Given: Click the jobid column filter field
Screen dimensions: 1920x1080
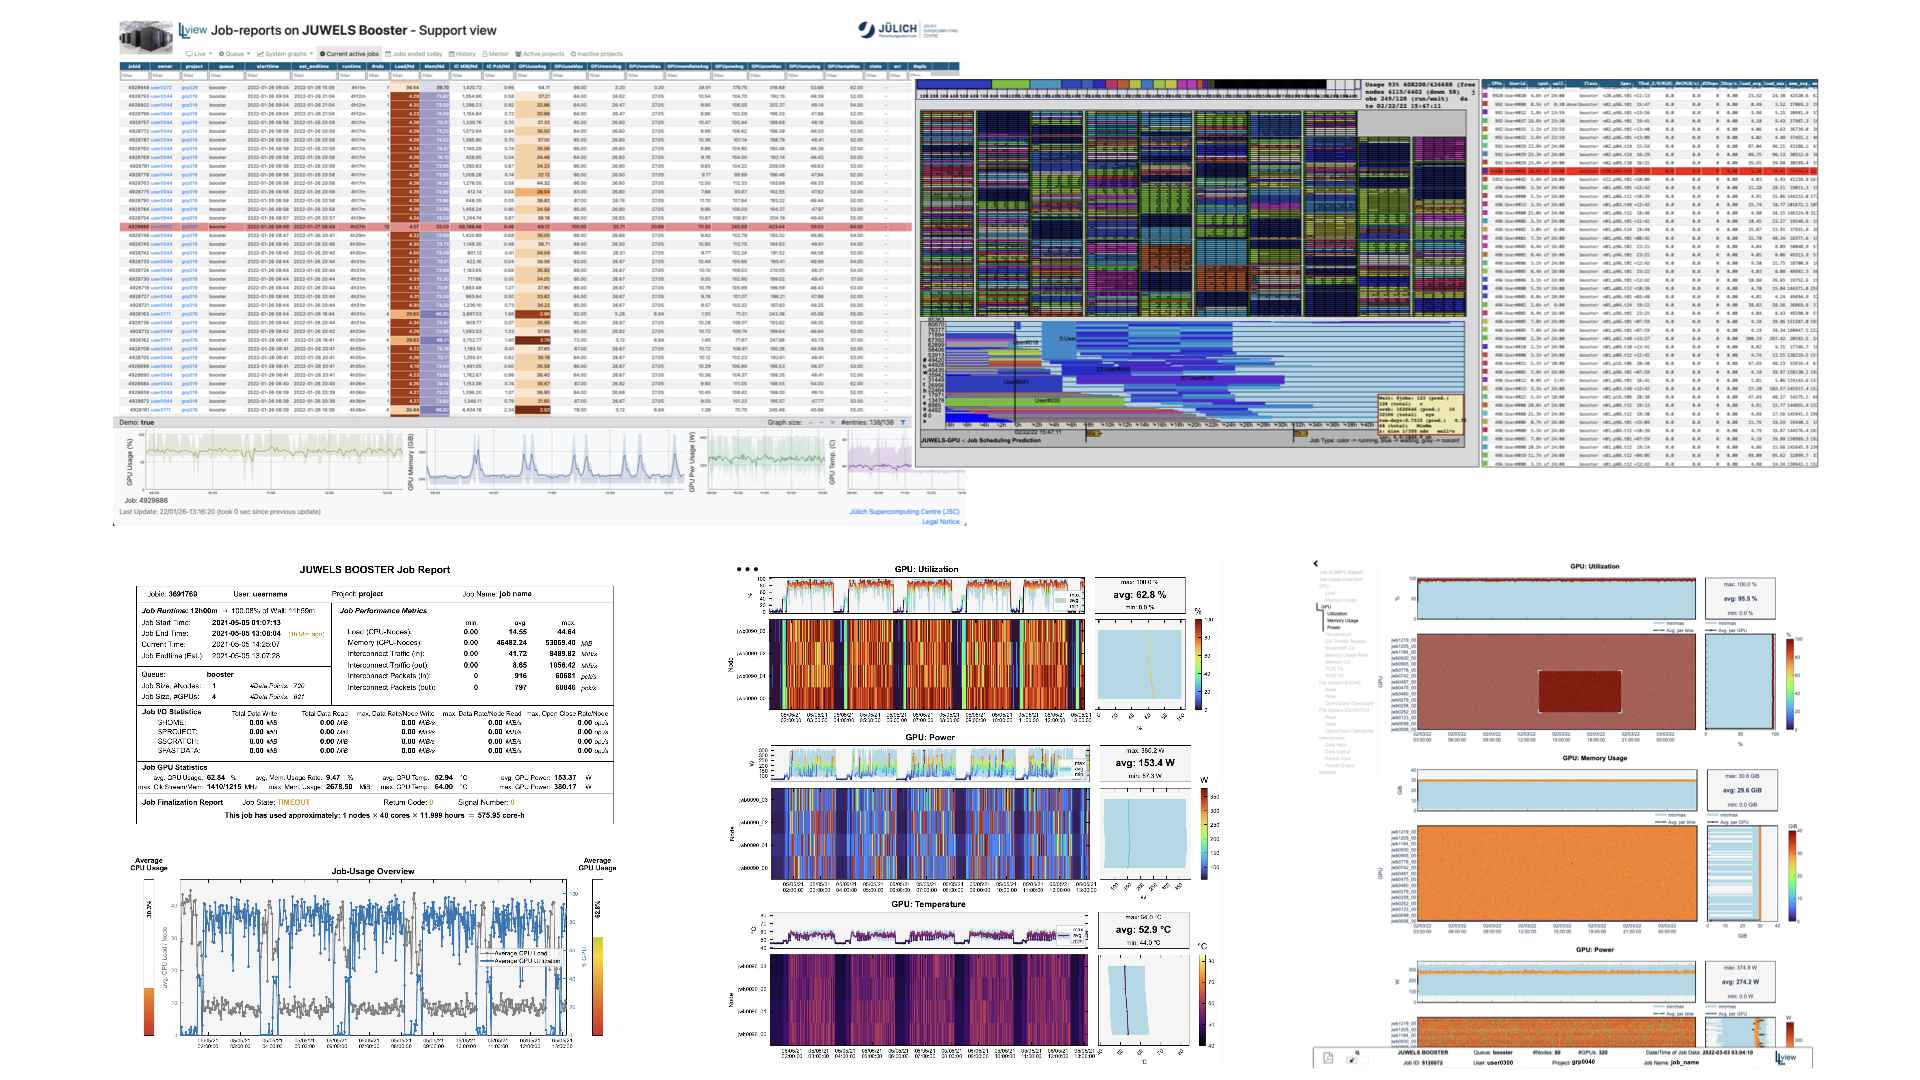Looking at the screenshot, I should (135, 75).
